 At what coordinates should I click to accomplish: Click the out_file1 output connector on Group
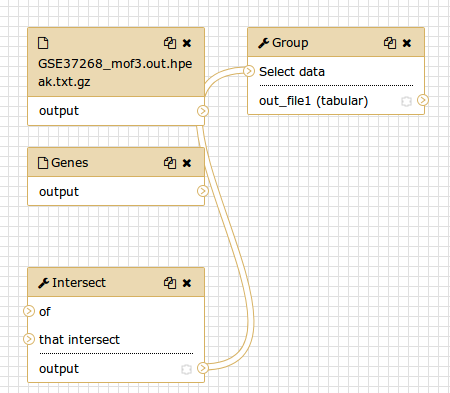(423, 100)
